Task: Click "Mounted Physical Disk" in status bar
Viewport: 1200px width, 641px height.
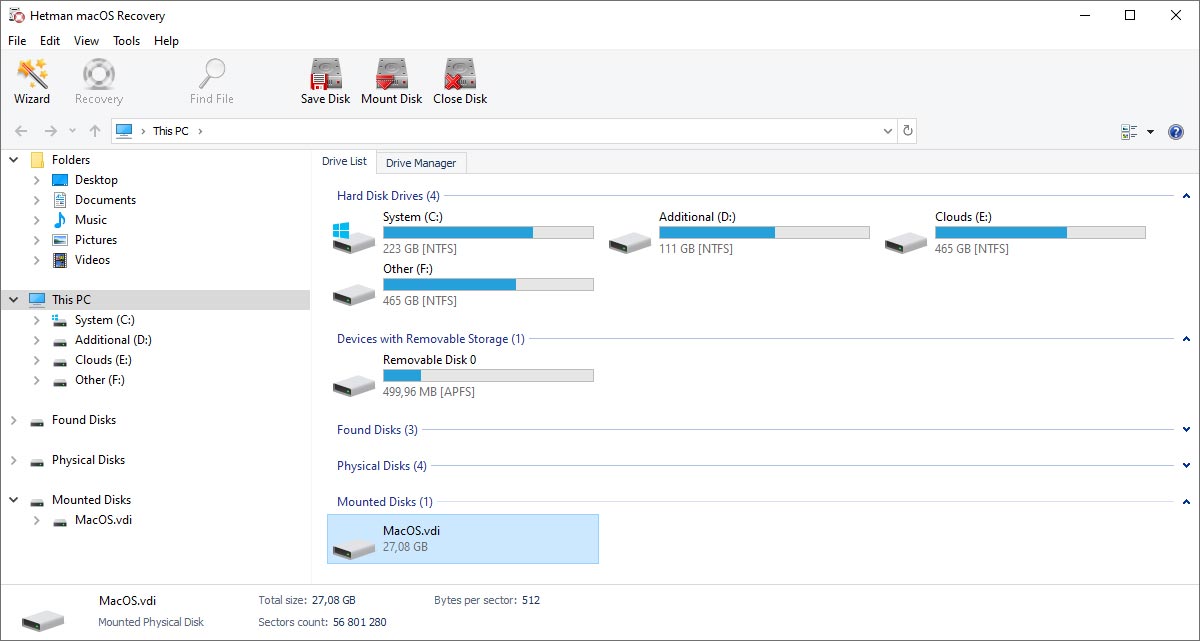Action: point(151,622)
